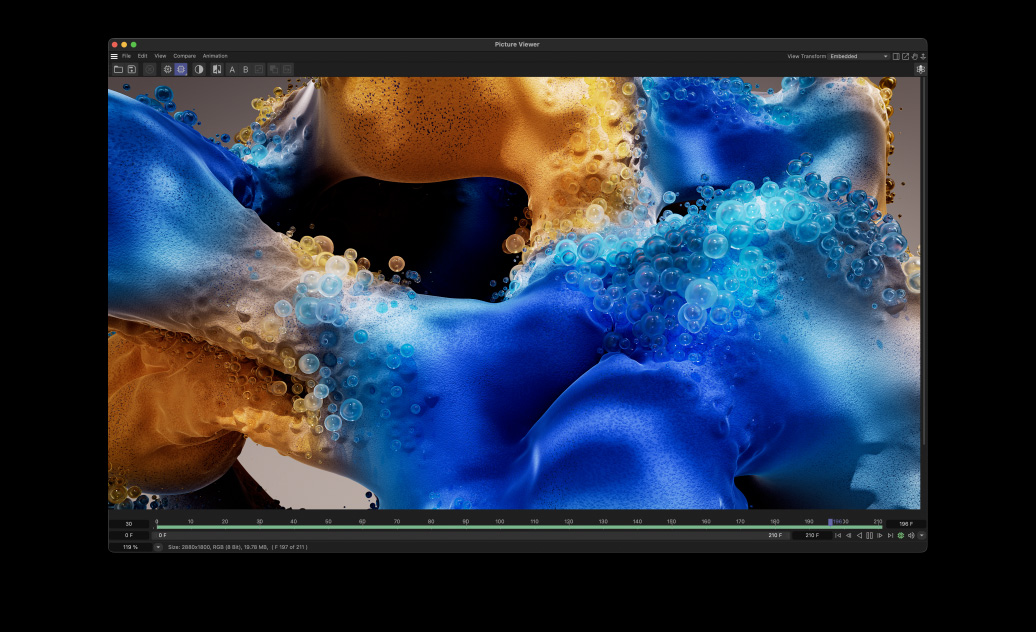The width and height of the screenshot is (1036, 632).
Task: Open the Compare menu
Action: pyautogui.click(x=184, y=56)
